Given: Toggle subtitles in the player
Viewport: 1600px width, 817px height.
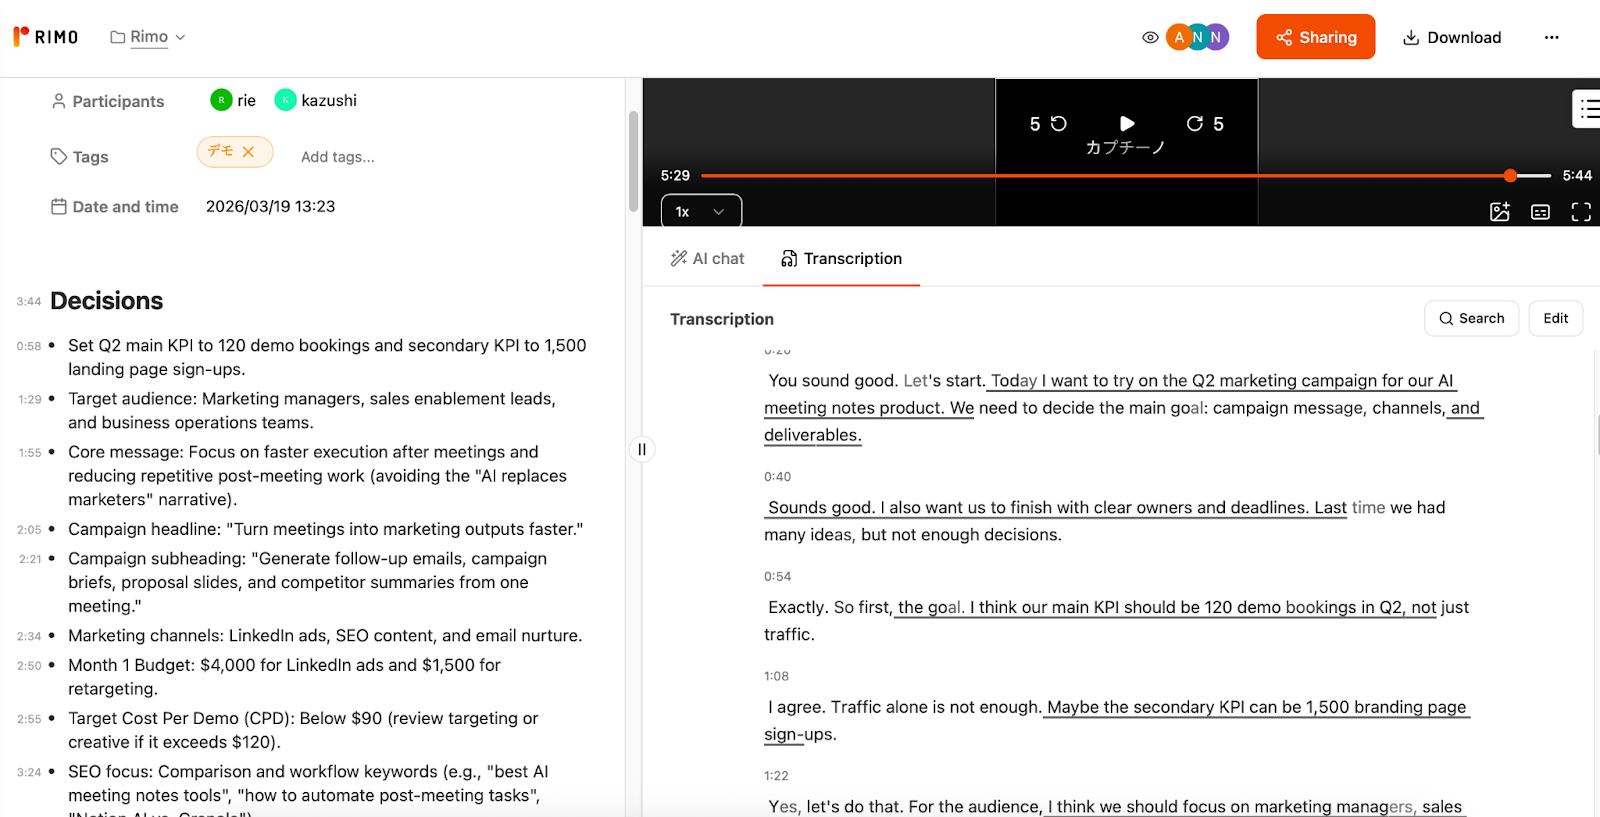Looking at the screenshot, I should tap(1540, 212).
